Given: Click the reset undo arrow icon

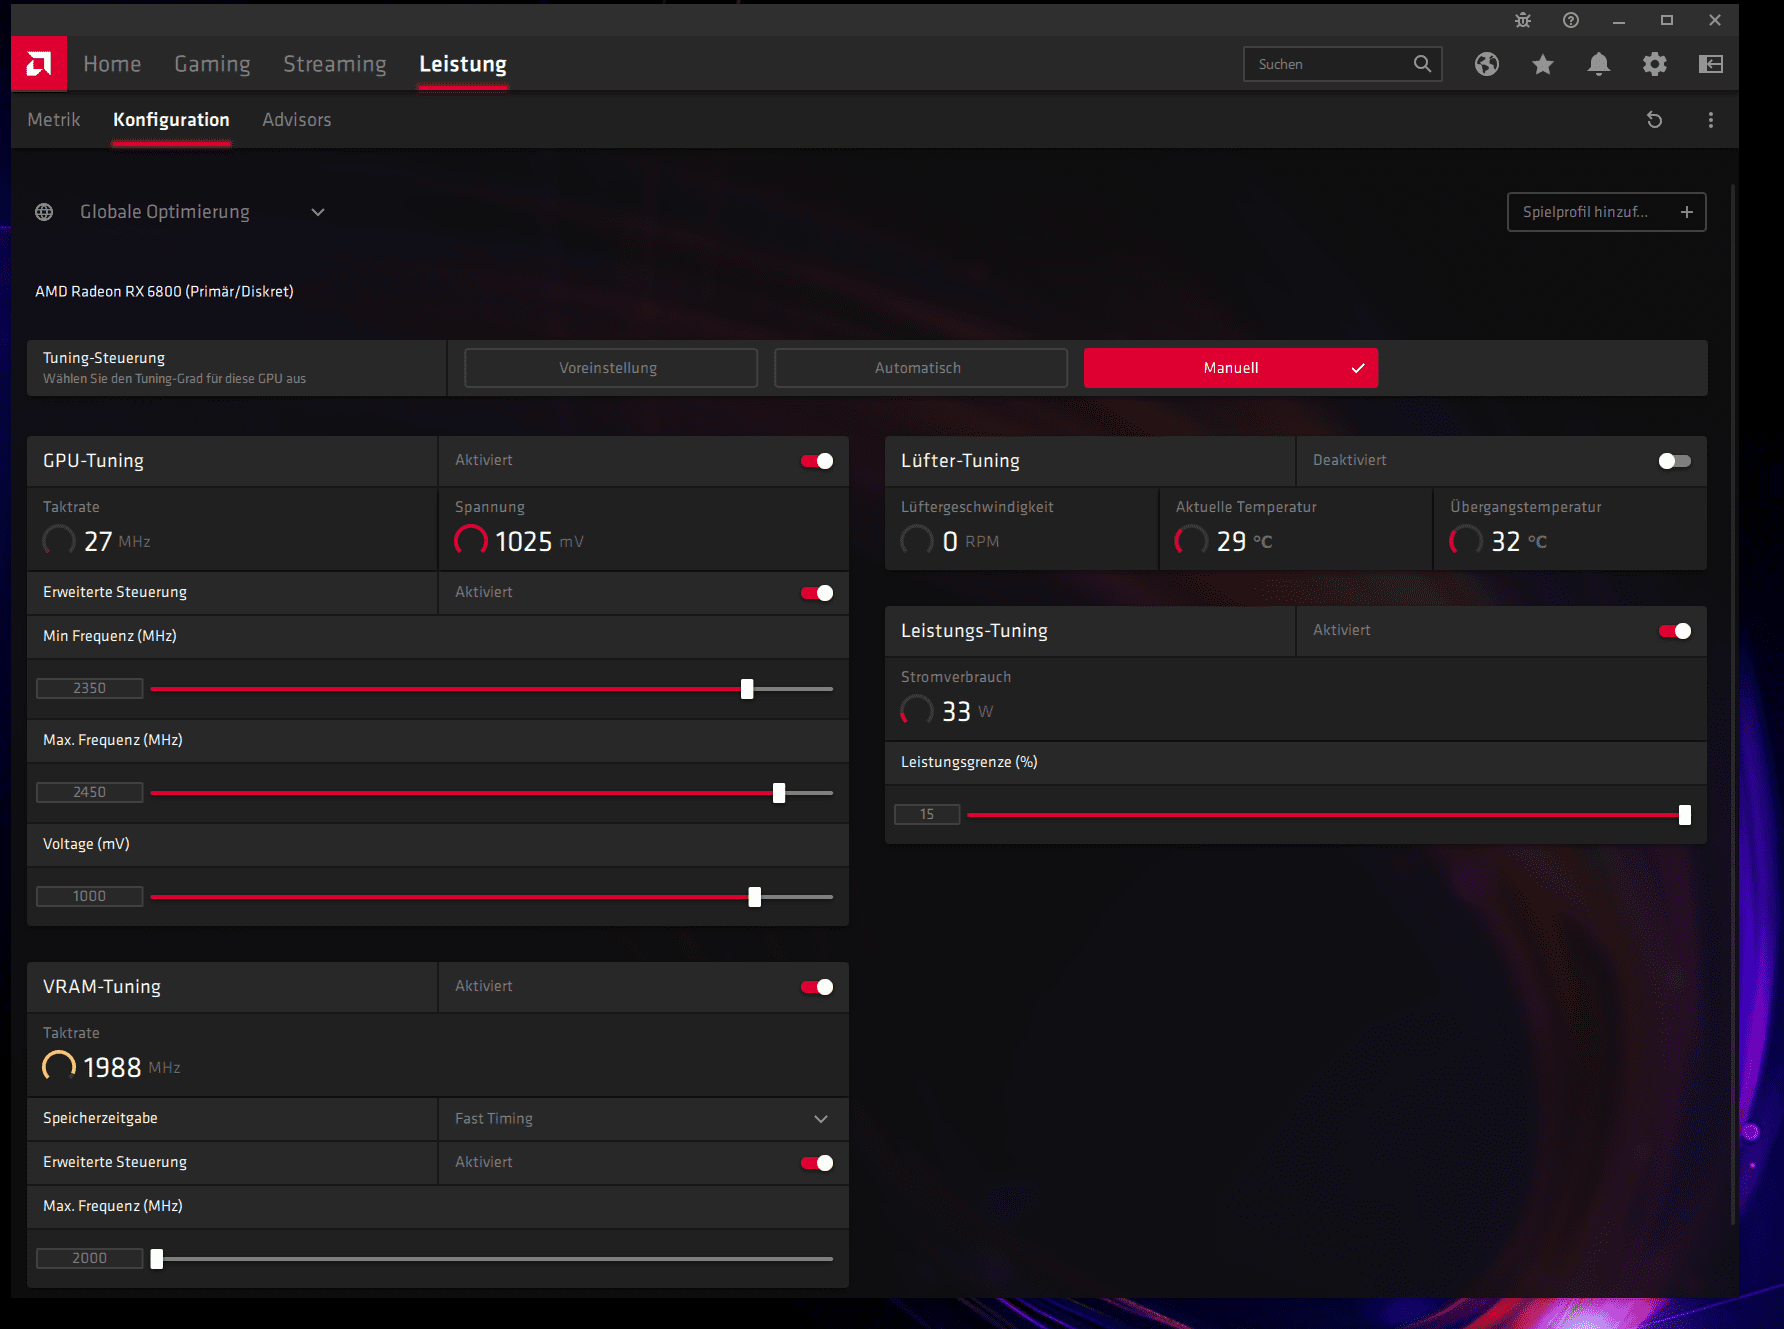Looking at the screenshot, I should (x=1655, y=120).
